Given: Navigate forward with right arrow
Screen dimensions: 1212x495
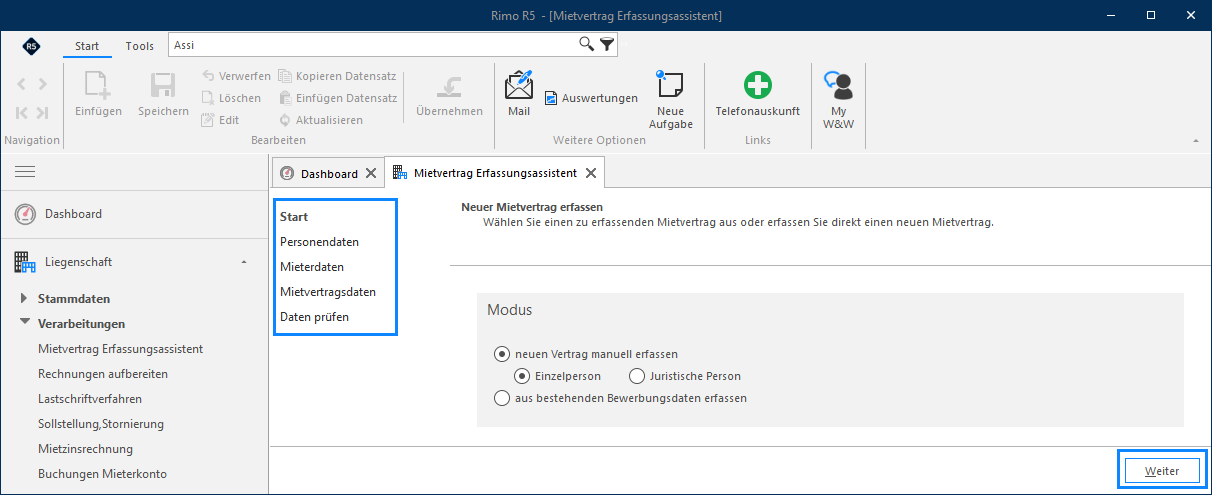Looking at the screenshot, I should pos(42,84).
